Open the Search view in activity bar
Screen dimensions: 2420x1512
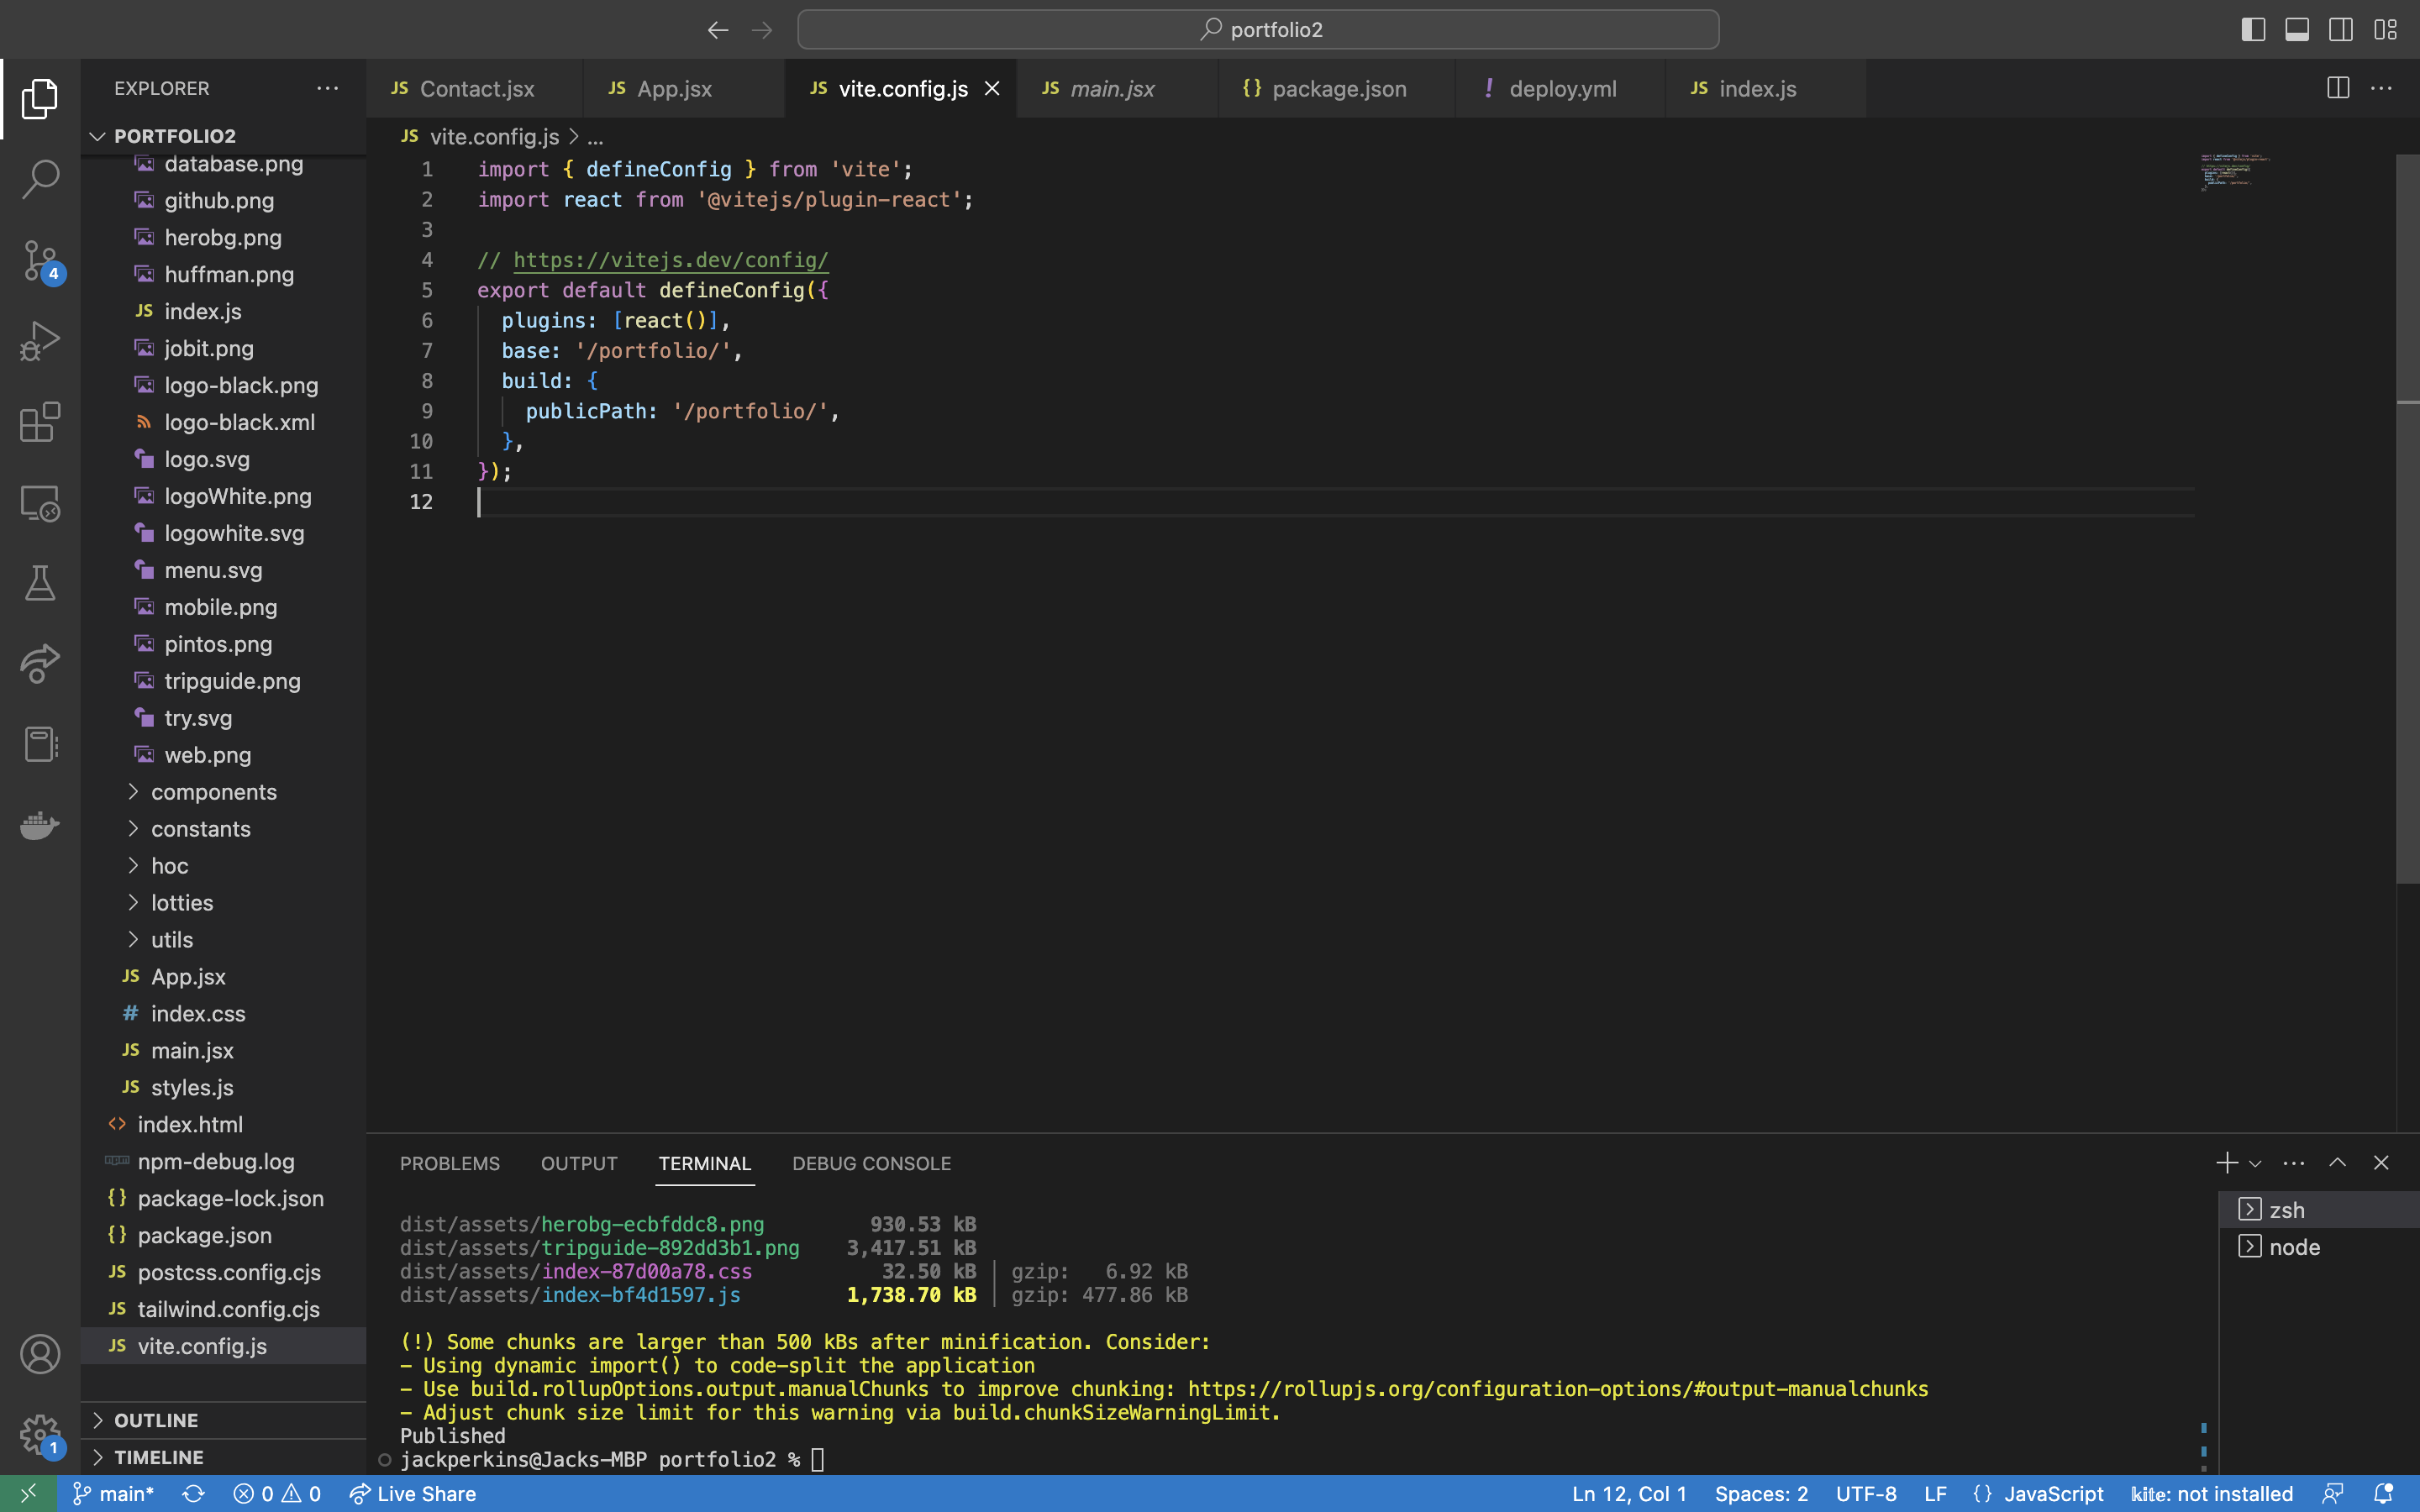(x=40, y=179)
